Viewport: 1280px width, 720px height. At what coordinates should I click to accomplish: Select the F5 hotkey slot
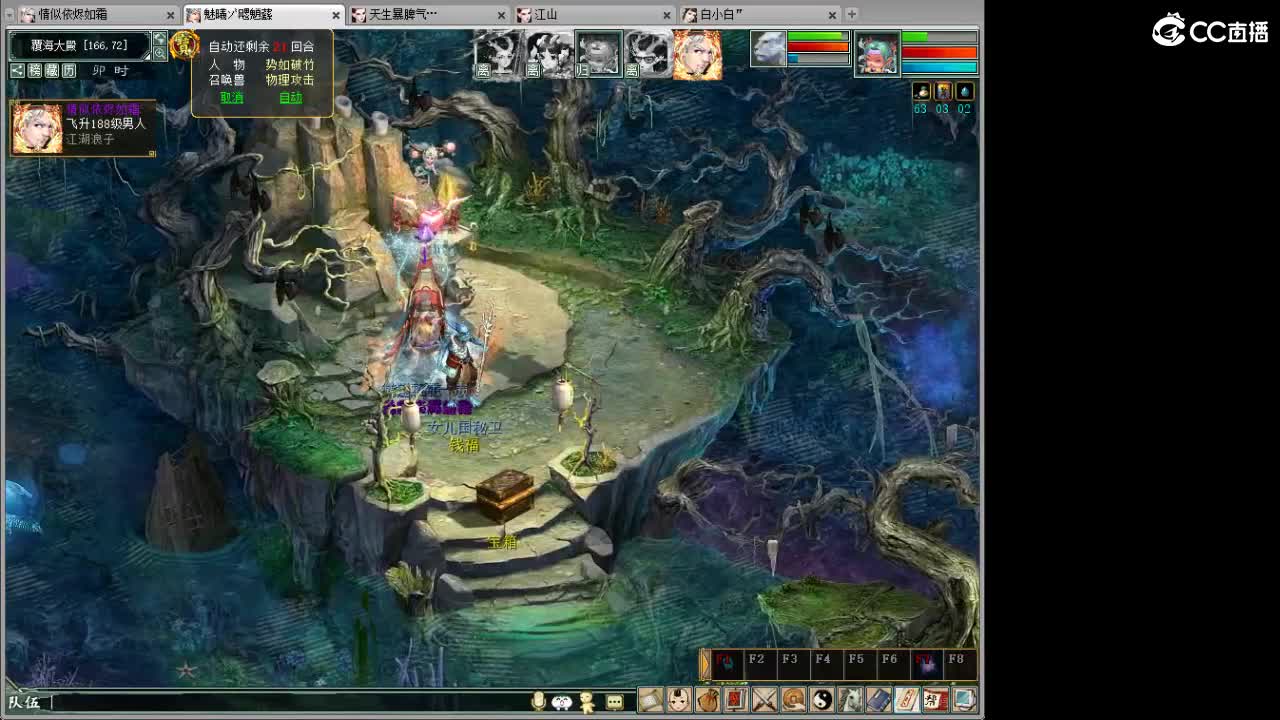click(859, 664)
